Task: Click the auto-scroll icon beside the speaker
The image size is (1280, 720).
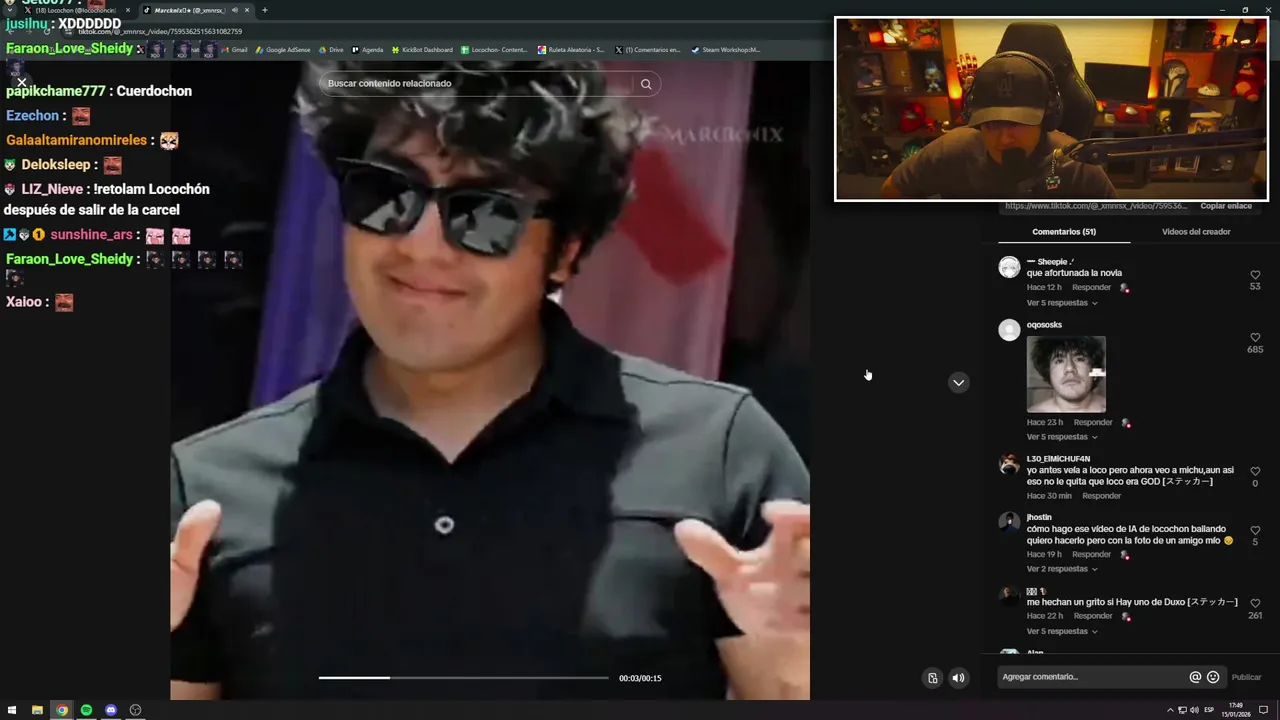Action: click(x=932, y=678)
